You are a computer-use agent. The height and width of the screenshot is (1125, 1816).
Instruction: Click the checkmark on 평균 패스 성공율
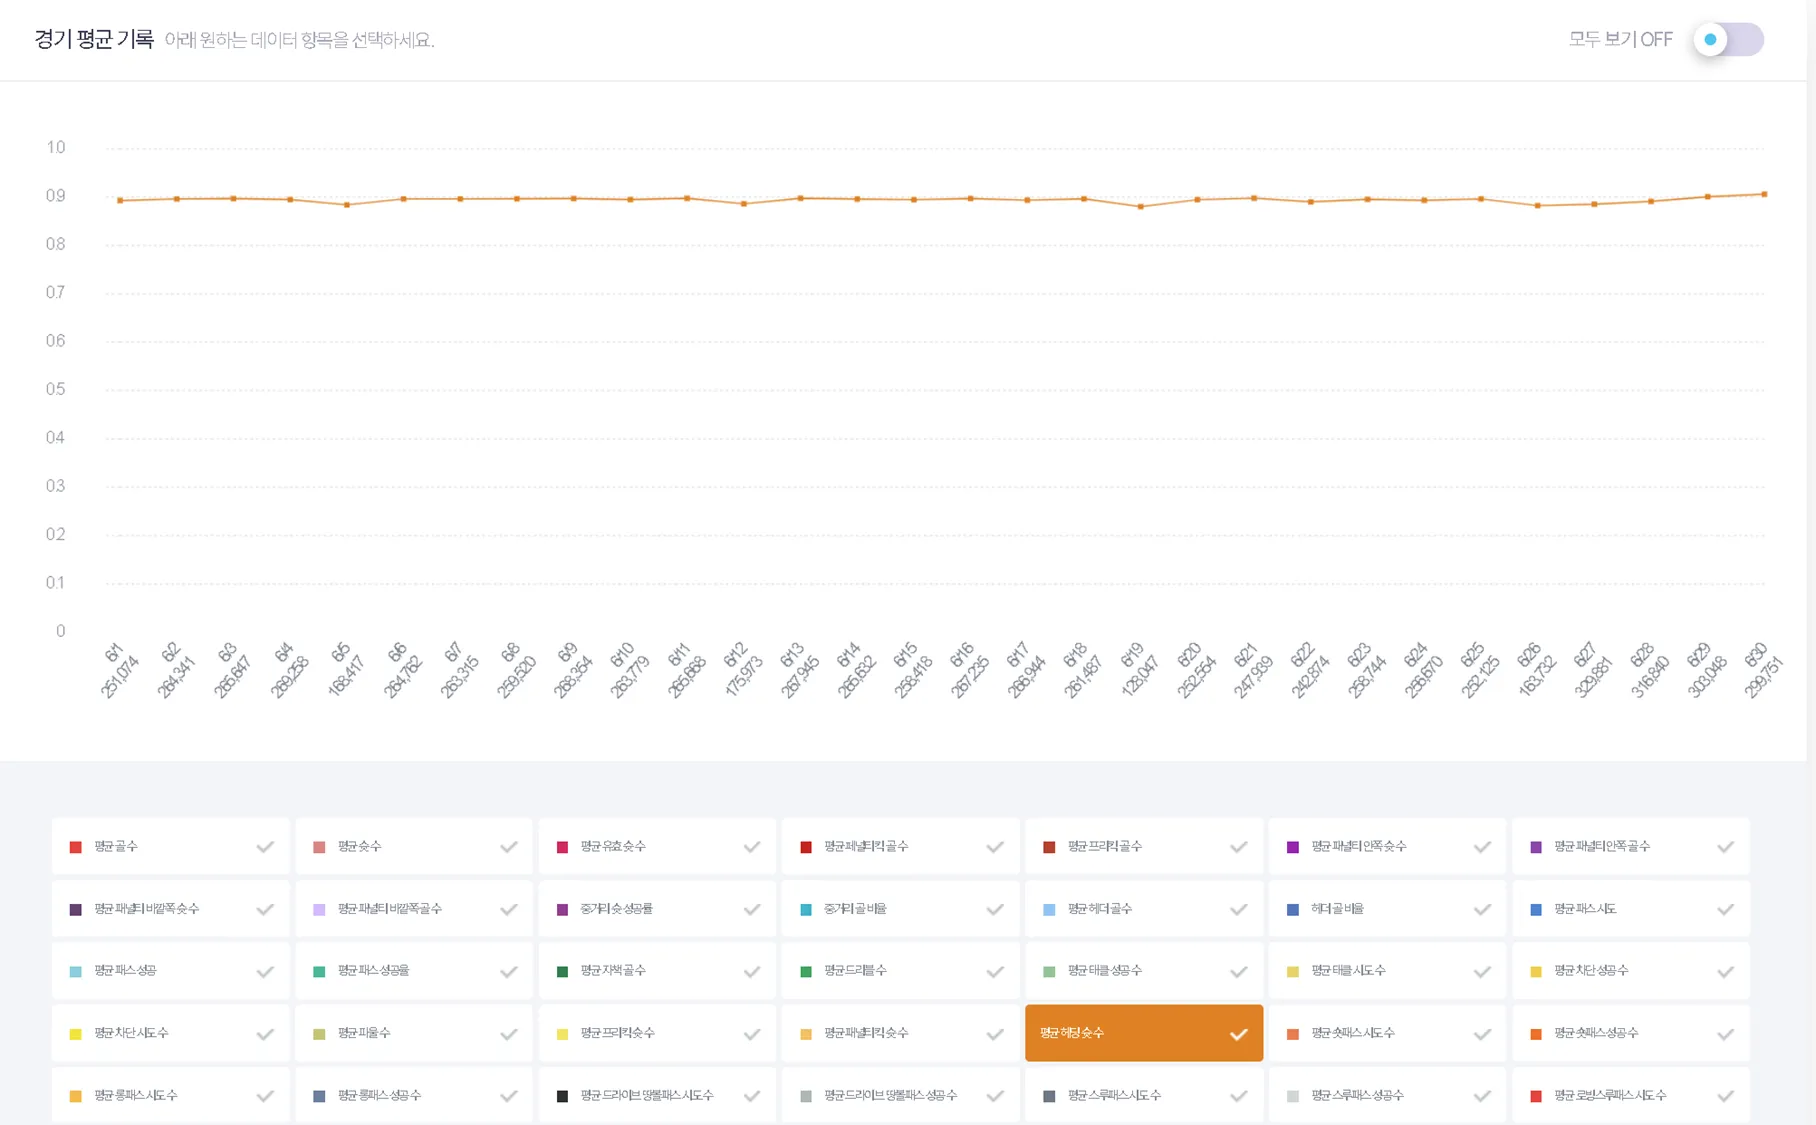[509, 972]
